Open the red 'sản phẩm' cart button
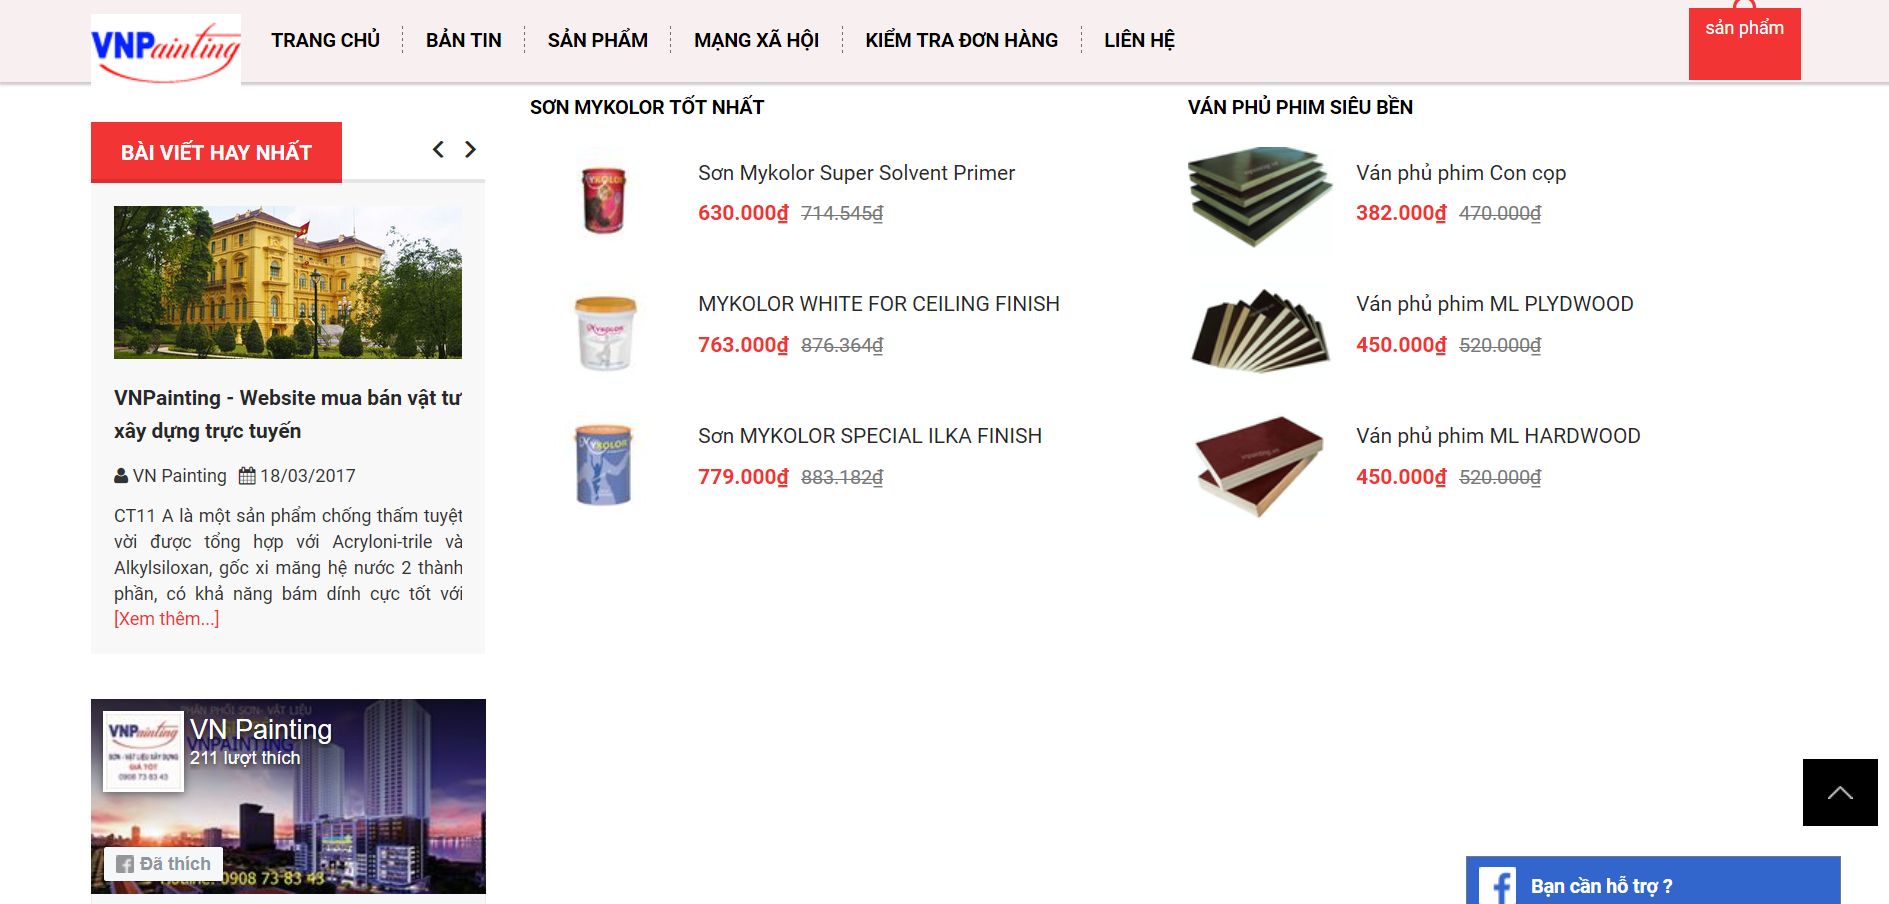1889x904 pixels. 1745,43
